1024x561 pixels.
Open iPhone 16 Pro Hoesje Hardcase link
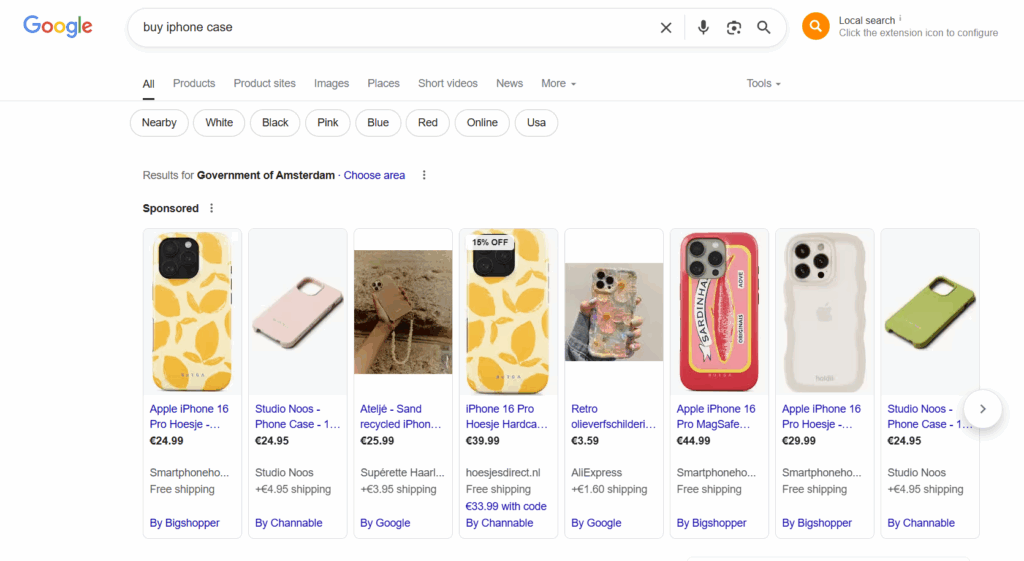(506, 417)
